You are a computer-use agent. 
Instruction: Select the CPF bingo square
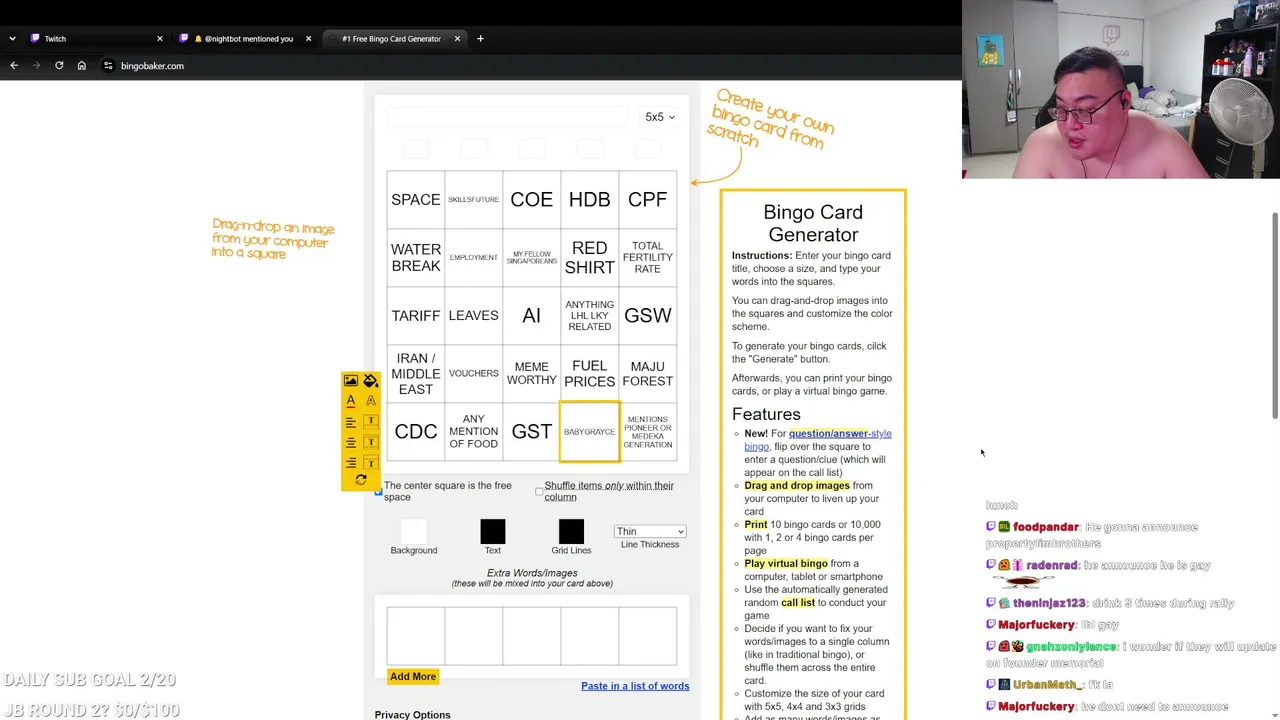pyautogui.click(x=648, y=200)
